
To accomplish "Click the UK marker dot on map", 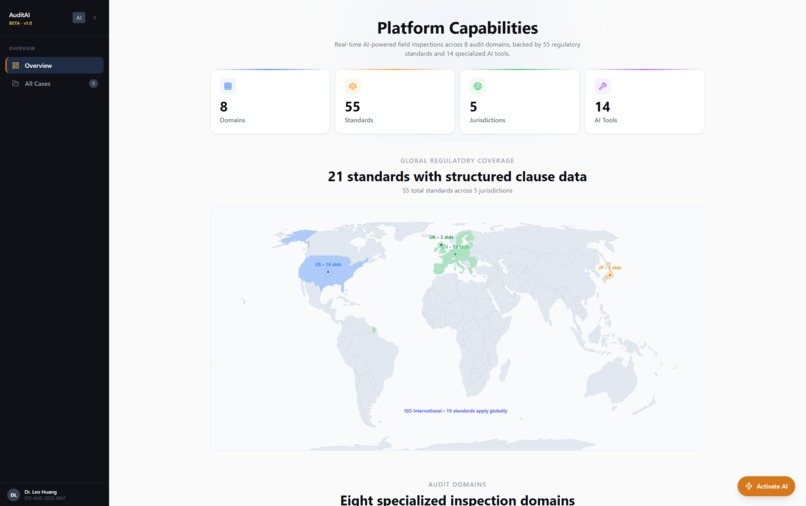I will point(441,245).
